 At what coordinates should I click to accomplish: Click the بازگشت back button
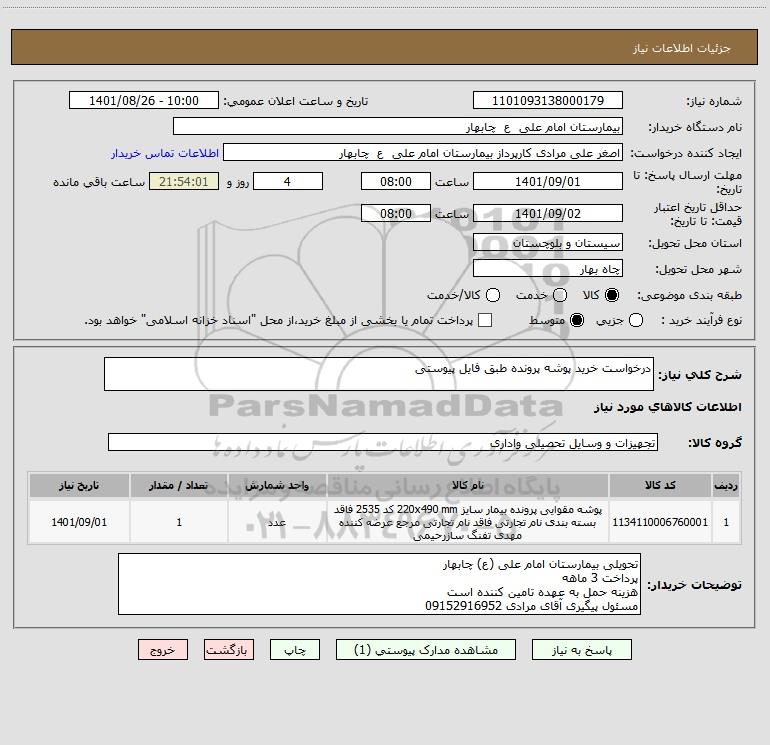tap(229, 650)
